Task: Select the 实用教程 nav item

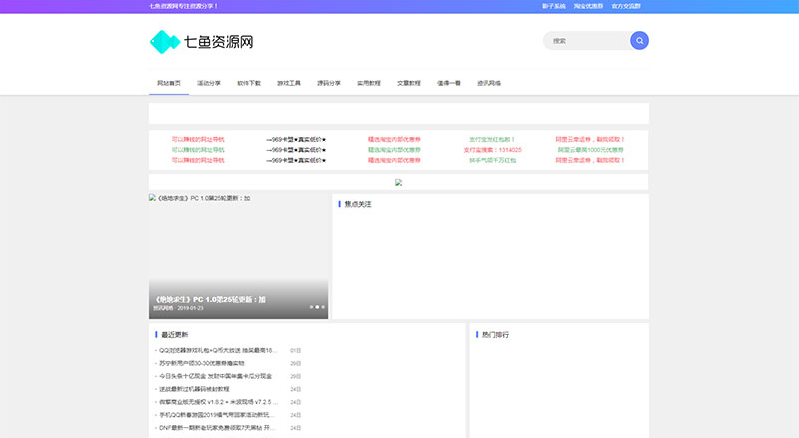Action: [369, 83]
